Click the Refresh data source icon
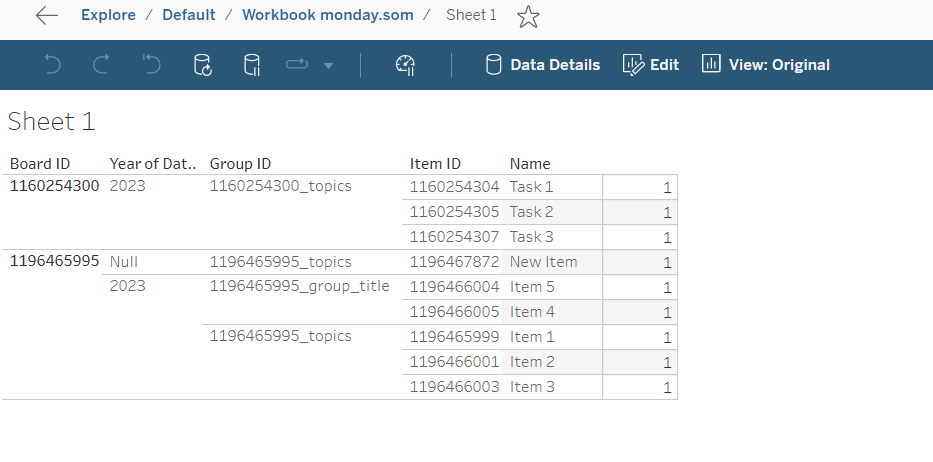The width and height of the screenshot is (933, 462). [202, 65]
